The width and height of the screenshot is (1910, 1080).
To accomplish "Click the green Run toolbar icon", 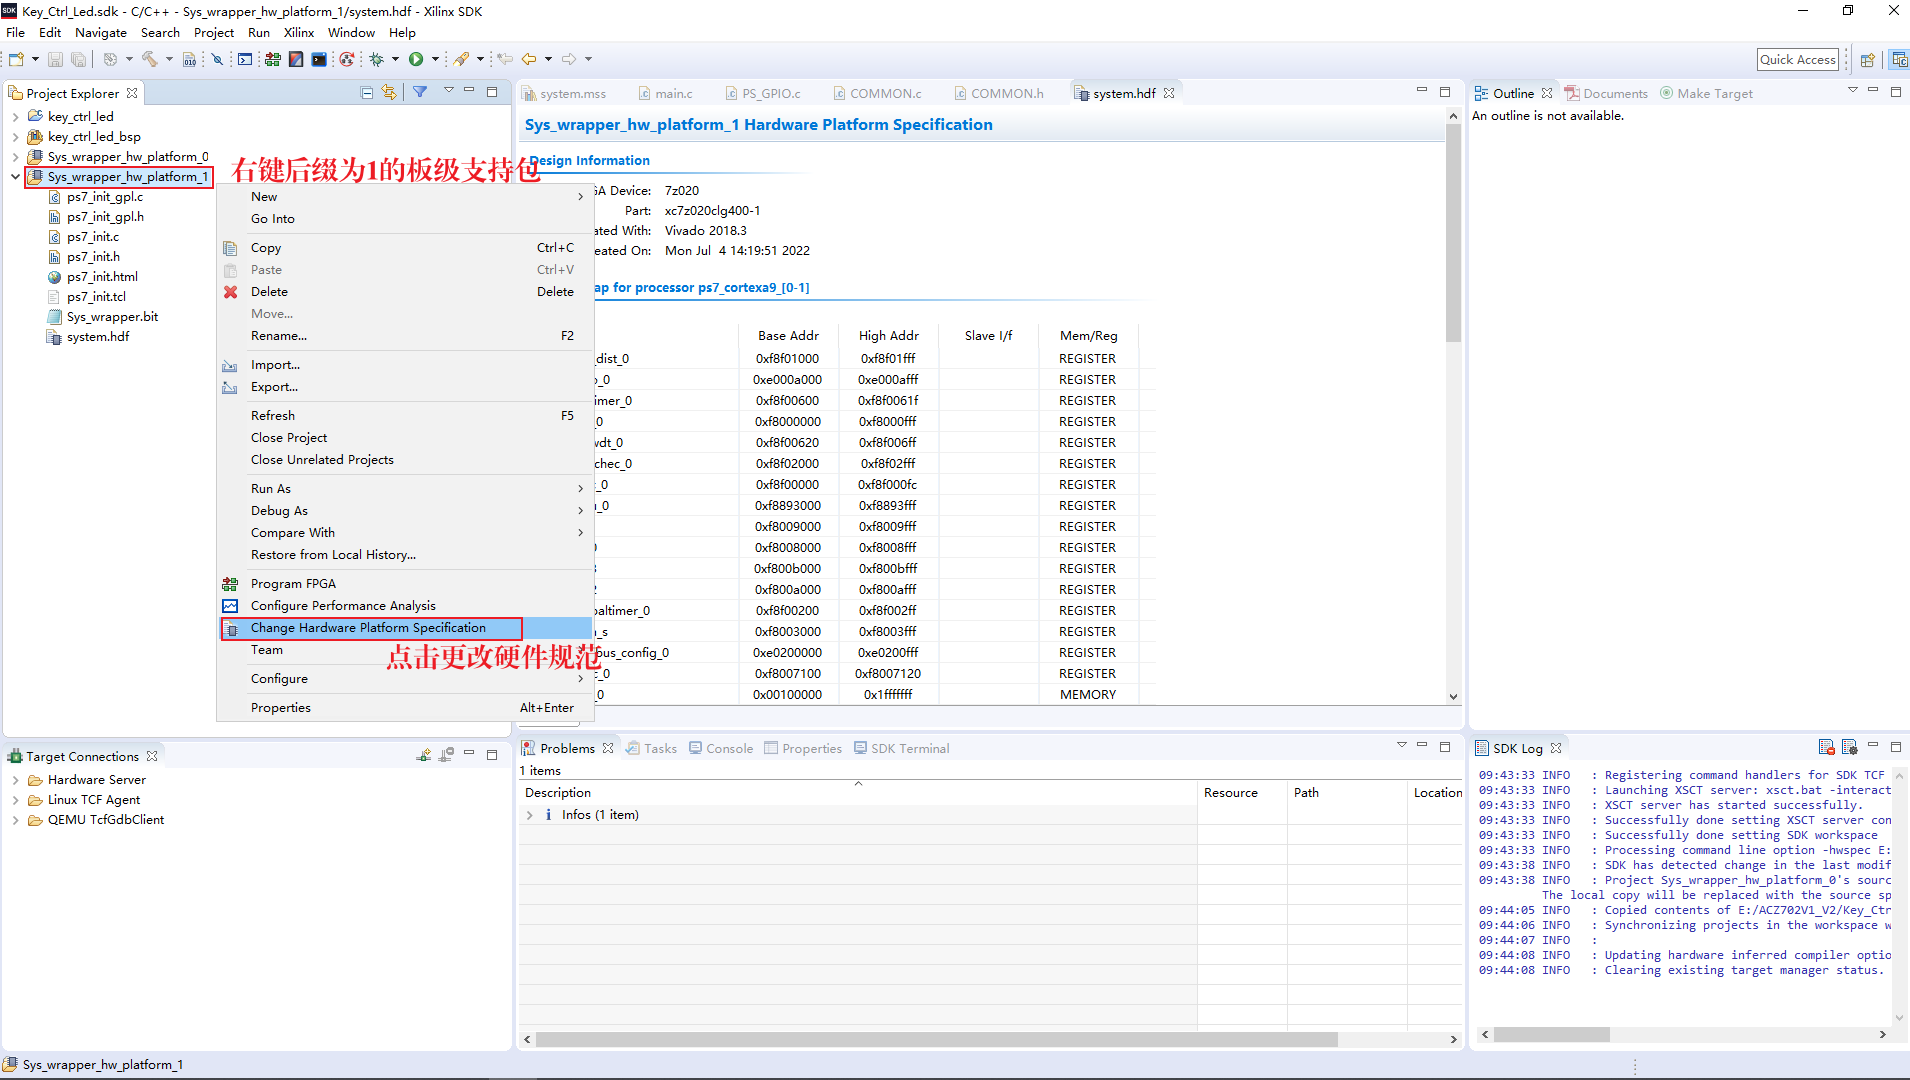I will point(416,59).
